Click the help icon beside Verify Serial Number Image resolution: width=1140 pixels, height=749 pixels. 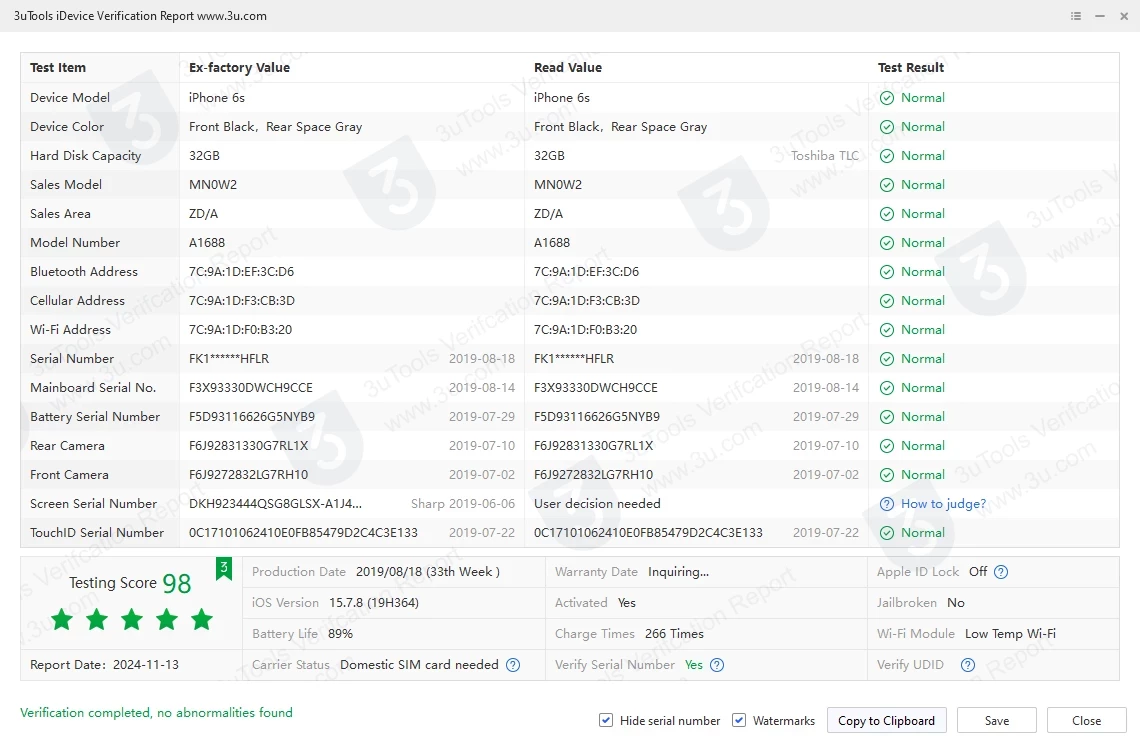pyautogui.click(x=717, y=665)
